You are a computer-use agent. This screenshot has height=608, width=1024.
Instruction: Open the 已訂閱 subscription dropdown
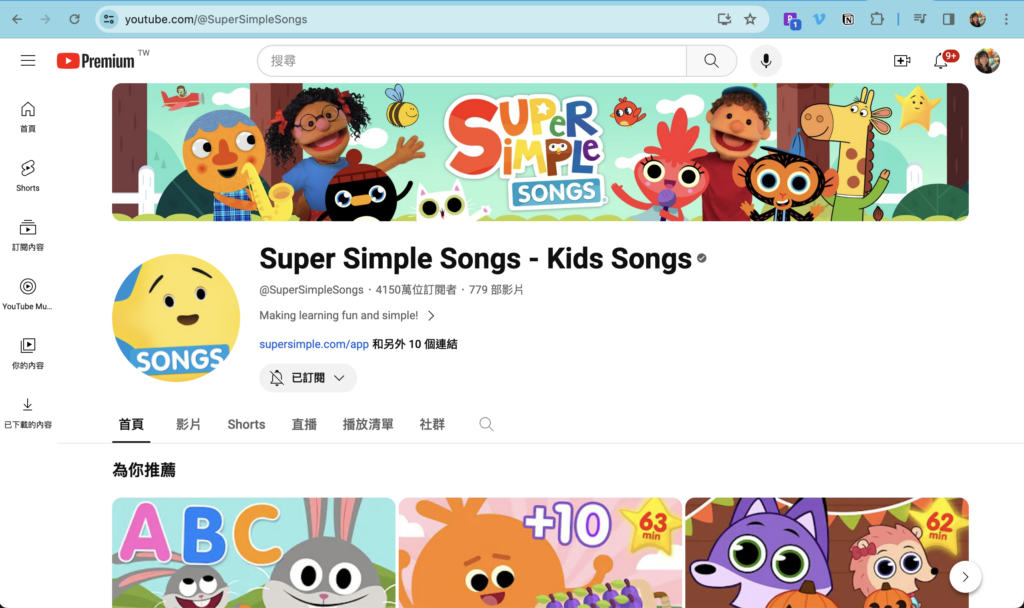(308, 377)
